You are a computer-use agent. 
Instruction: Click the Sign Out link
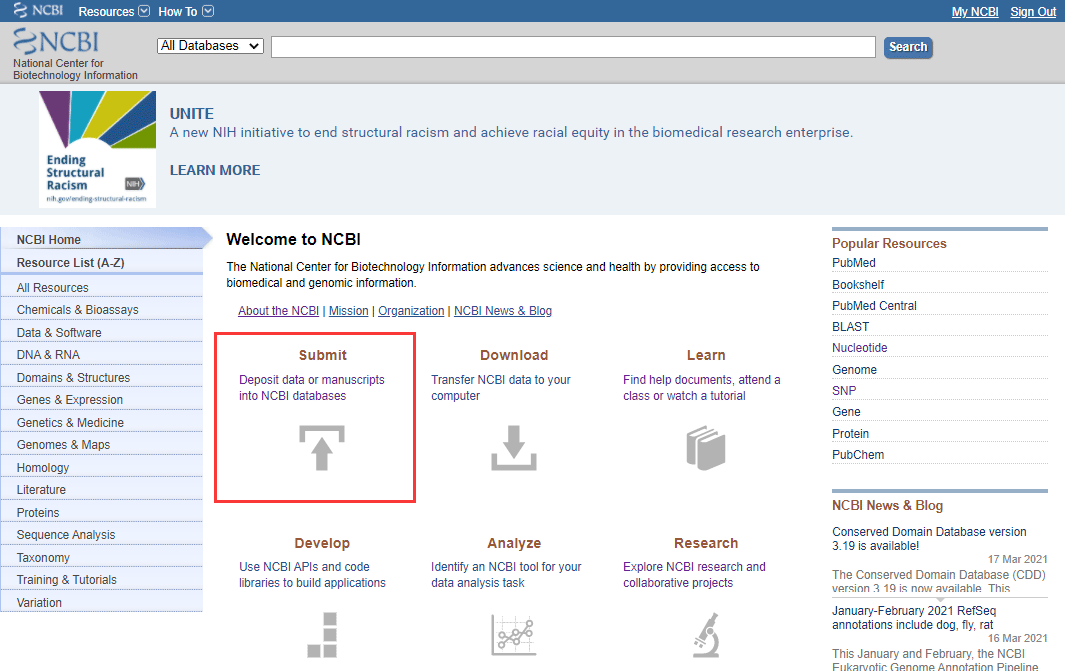coord(1033,12)
